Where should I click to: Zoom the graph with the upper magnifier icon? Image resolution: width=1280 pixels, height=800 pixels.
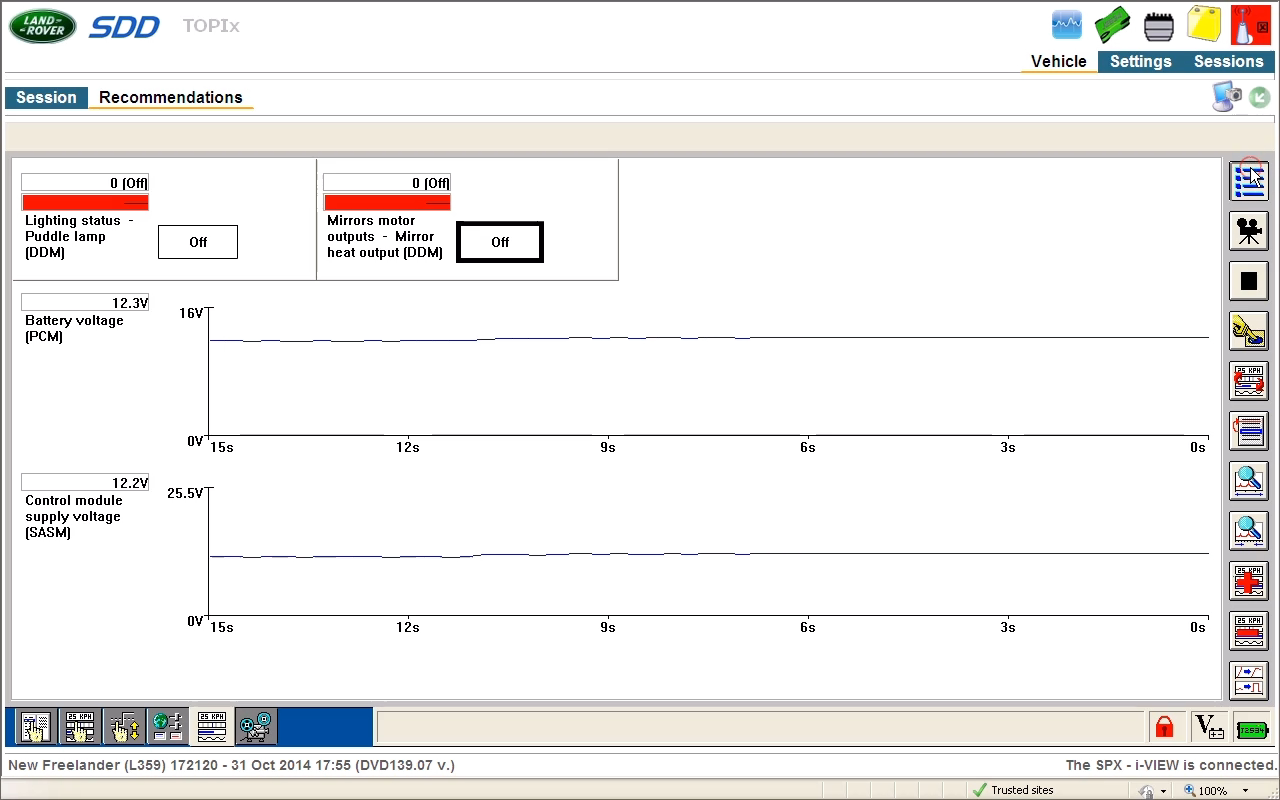point(1248,481)
